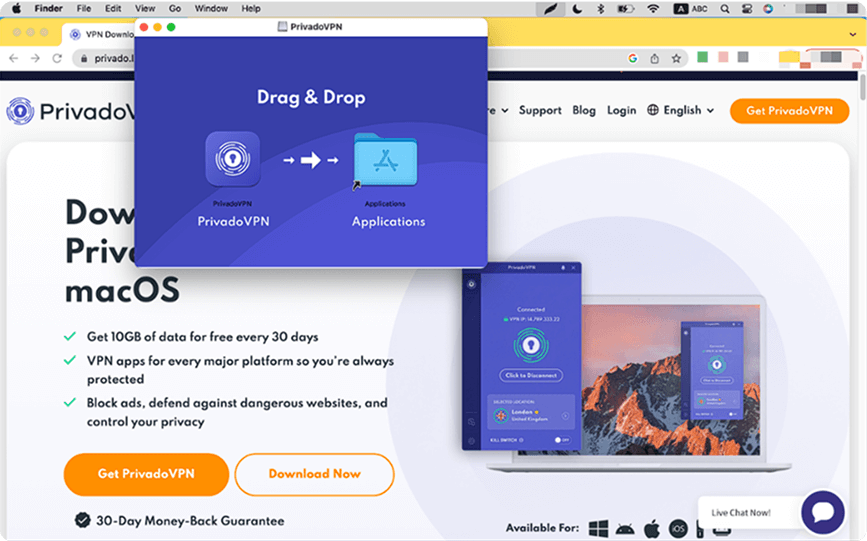
Task: Click the orange Get PrivadoVPN hero button
Action: click(x=146, y=474)
